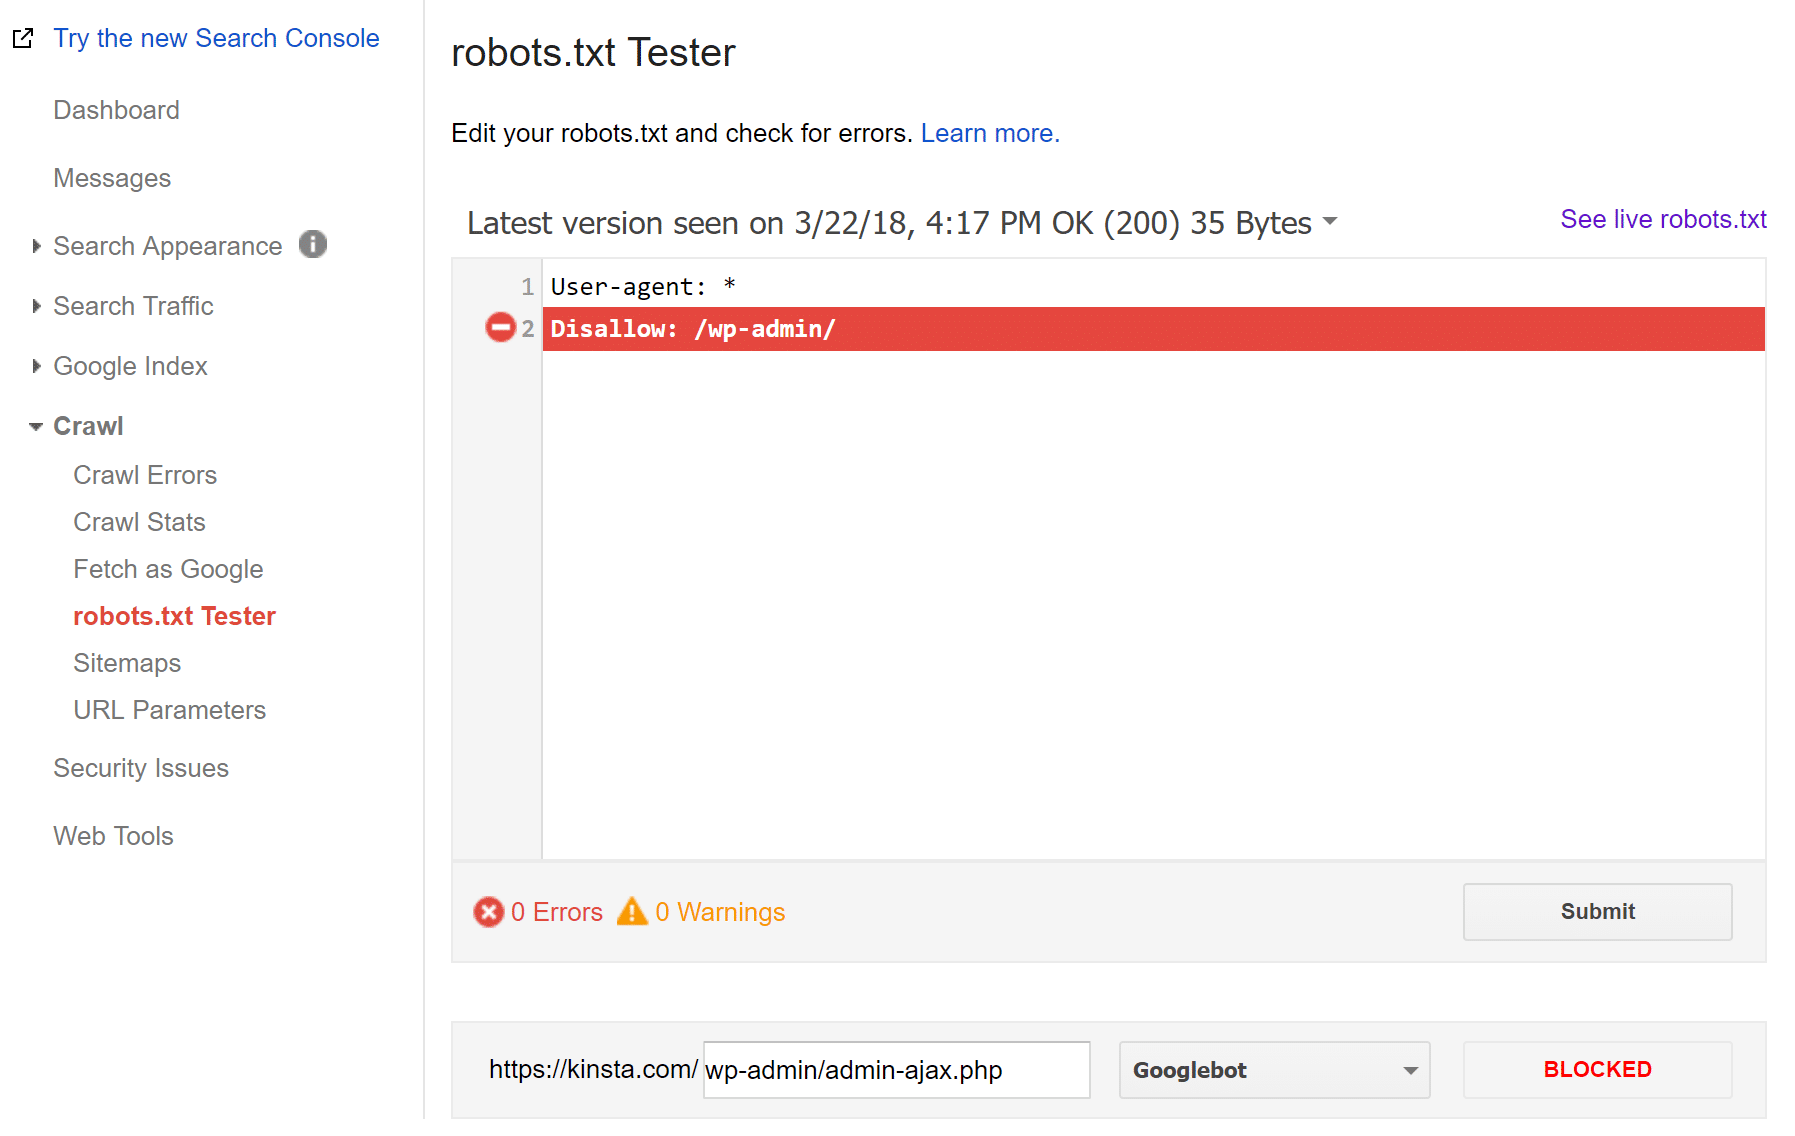The height and width of the screenshot is (1136, 1795).
Task: Click the Learn more link
Action: click(988, 132)
